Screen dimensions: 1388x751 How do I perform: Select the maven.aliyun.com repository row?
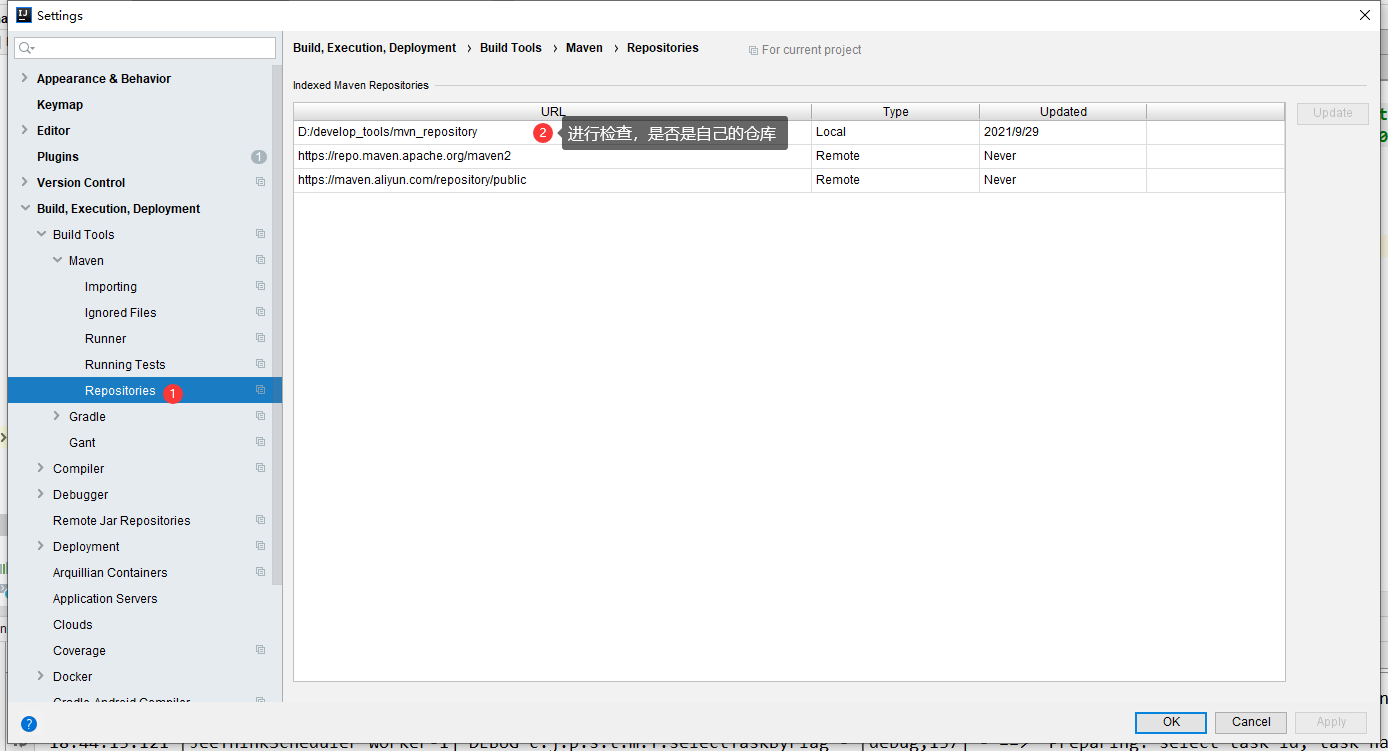789,180
